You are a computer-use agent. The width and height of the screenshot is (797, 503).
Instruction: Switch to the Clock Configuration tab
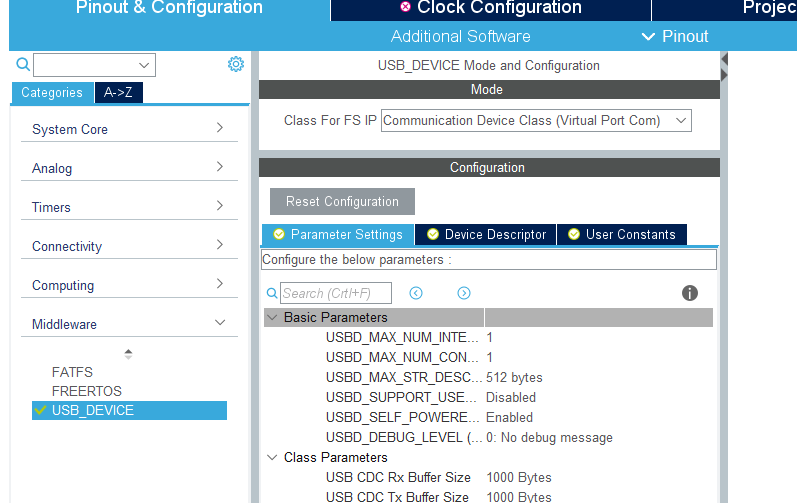(491, 8)
